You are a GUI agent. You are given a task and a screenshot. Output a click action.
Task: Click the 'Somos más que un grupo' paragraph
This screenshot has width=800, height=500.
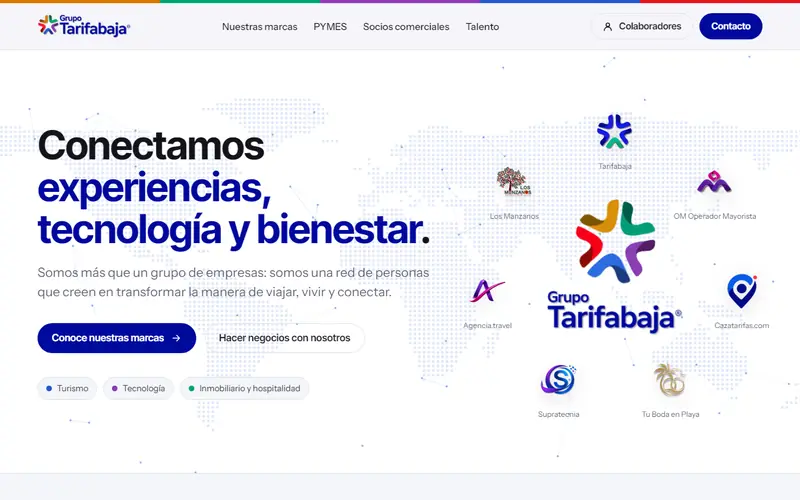[233, 282]
